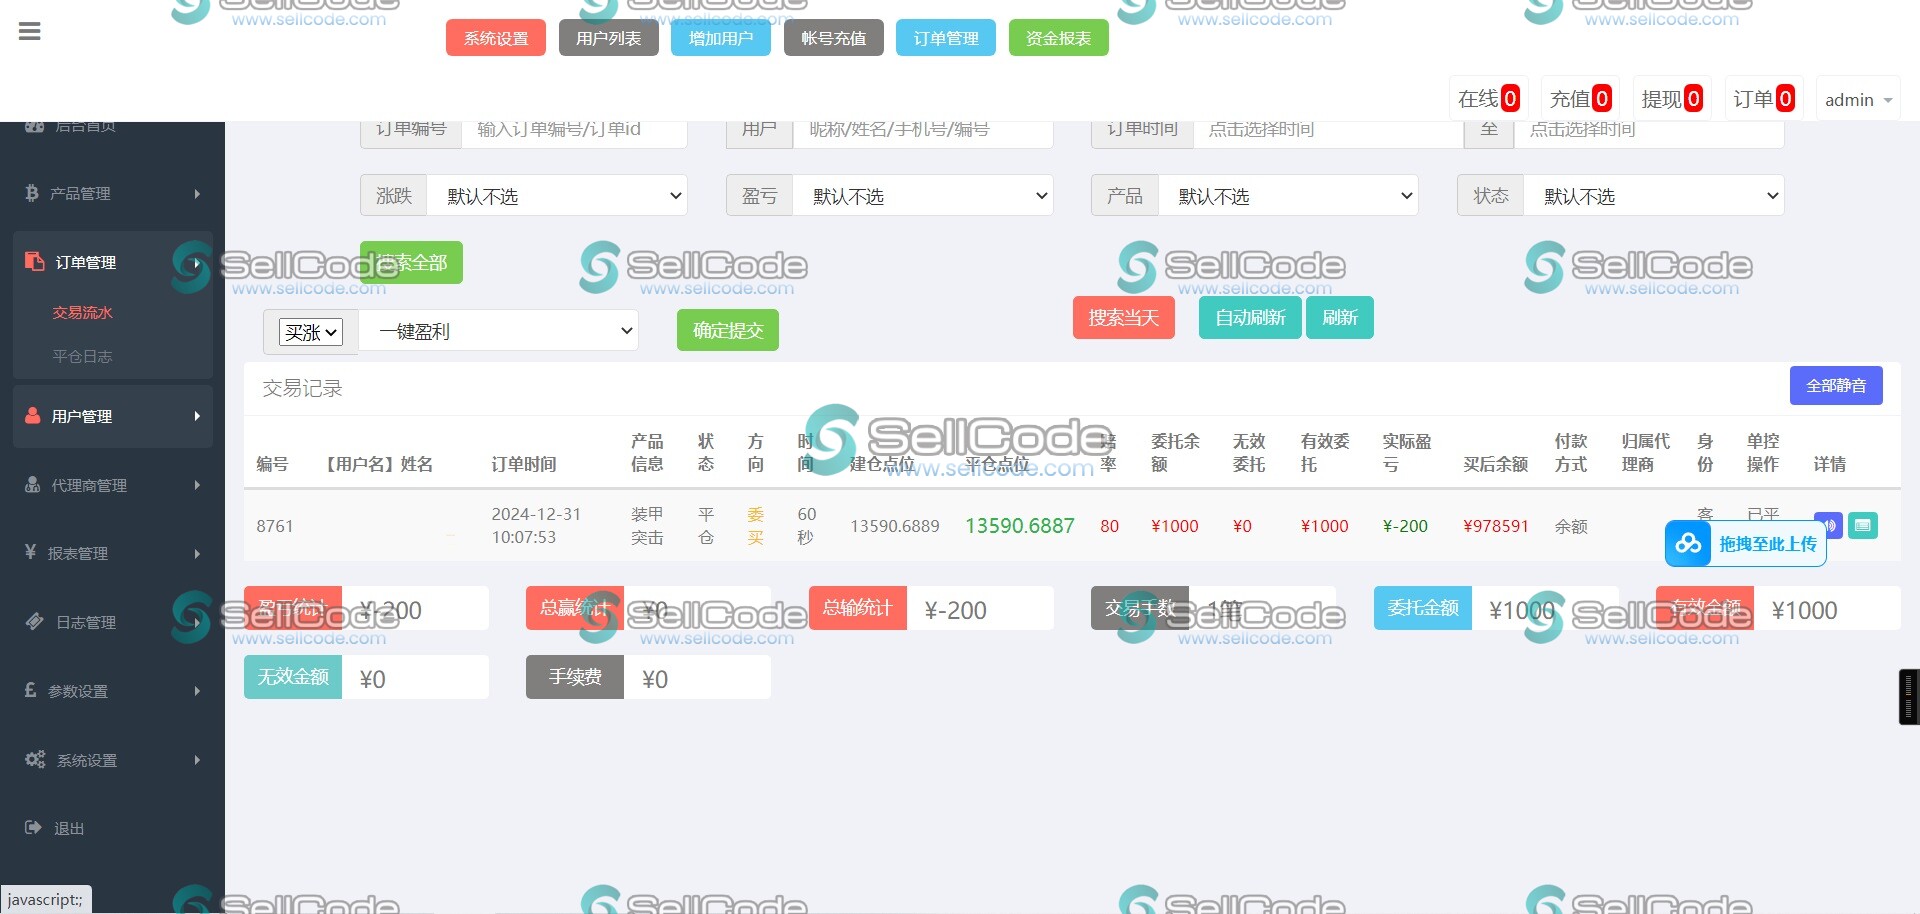Click the red user icon for 用户管理
The width and height of the screenshot is (1920, 914).
tap(33, 415)
